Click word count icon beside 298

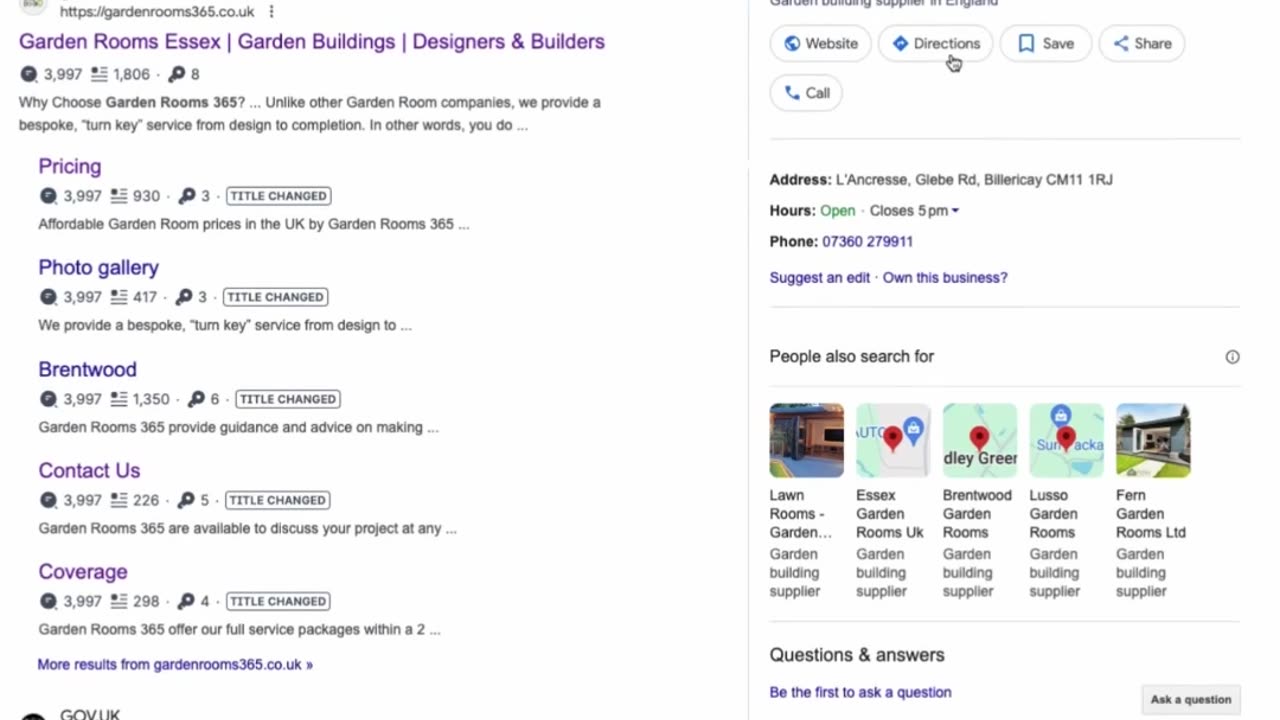[x=119, y=601]
